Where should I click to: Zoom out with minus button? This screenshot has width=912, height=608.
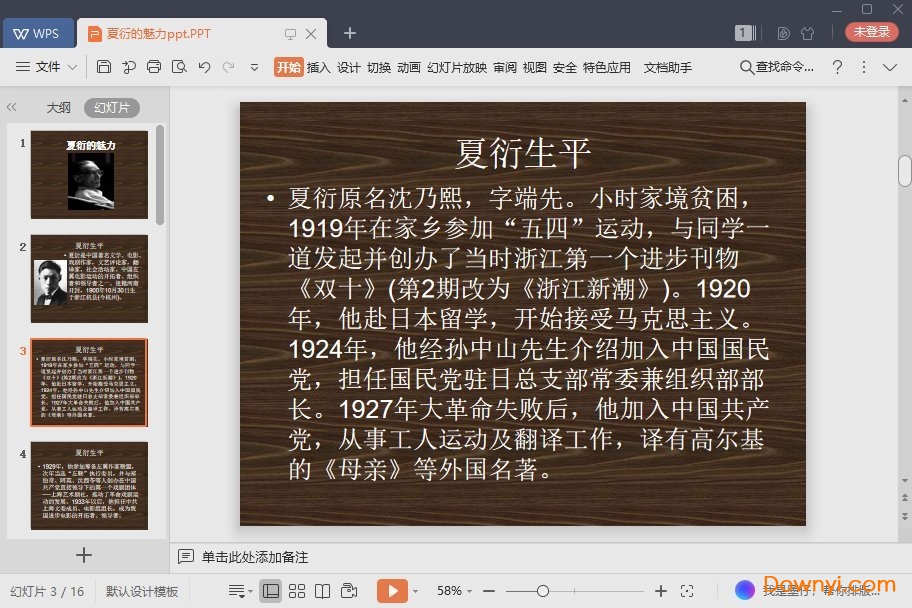tap(489, 591)
